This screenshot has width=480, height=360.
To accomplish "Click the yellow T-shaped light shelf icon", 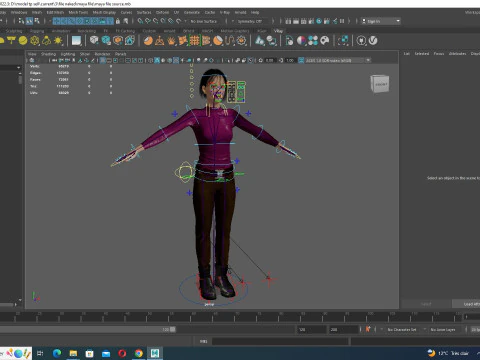I will tap(11, 41).
